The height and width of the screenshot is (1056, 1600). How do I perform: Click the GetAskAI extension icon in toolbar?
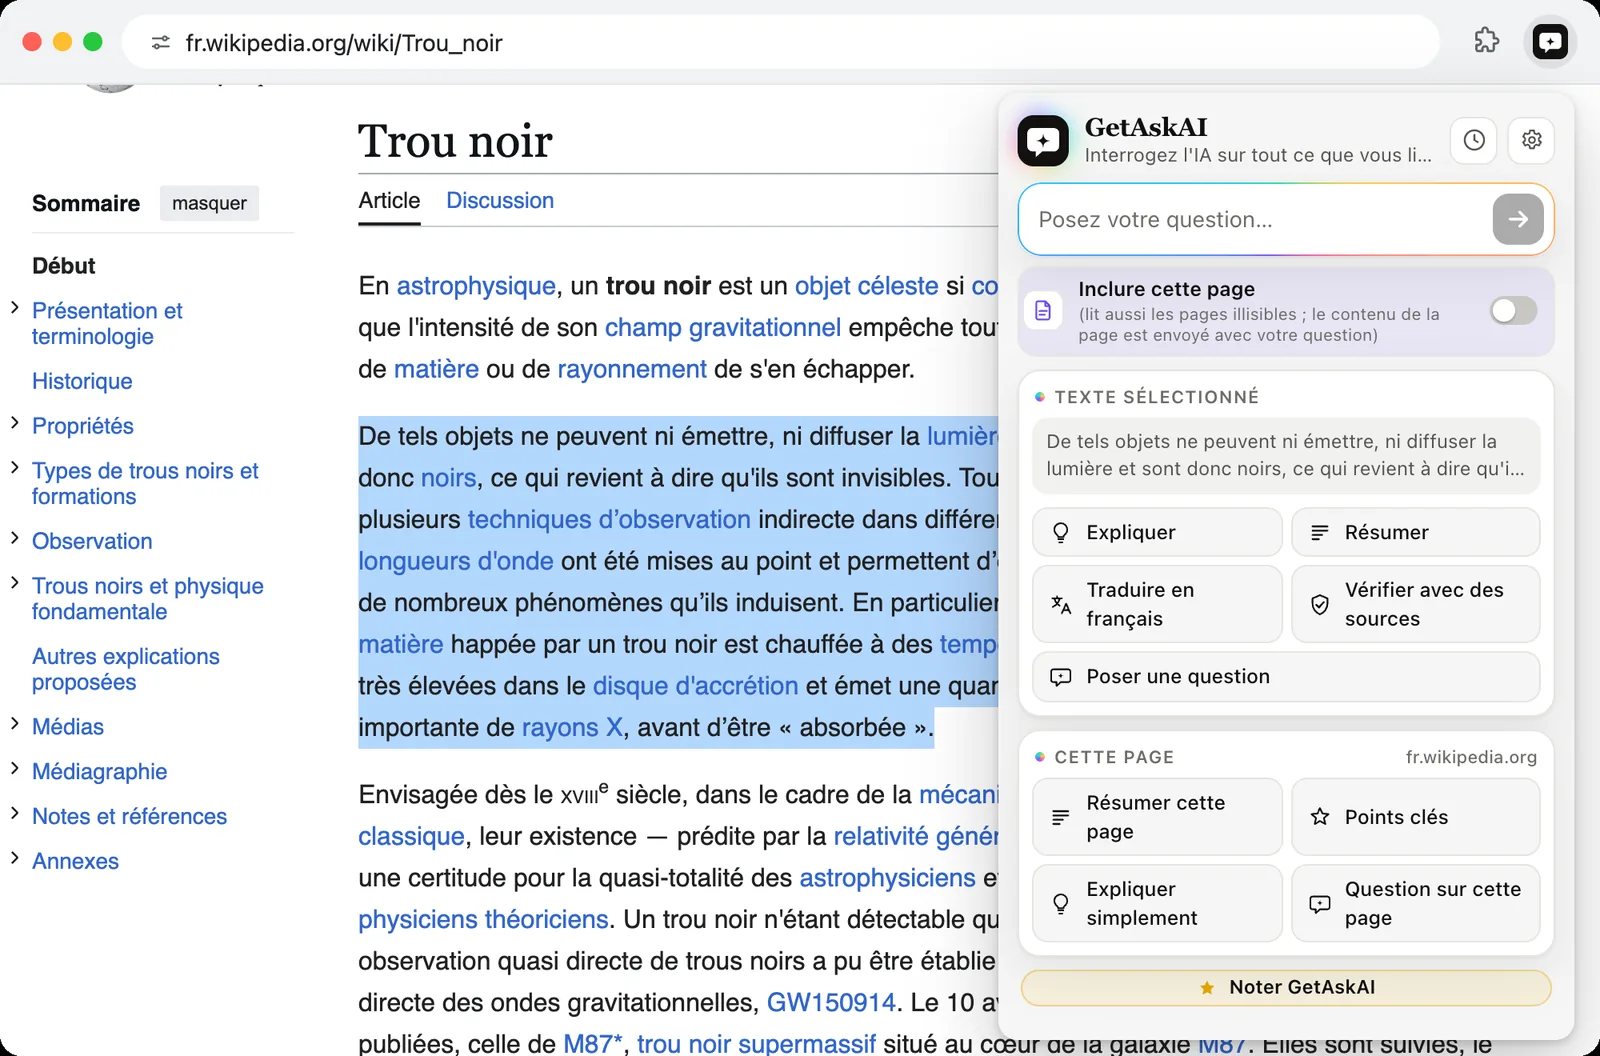pyautogui.click(x=1550, y=42)
